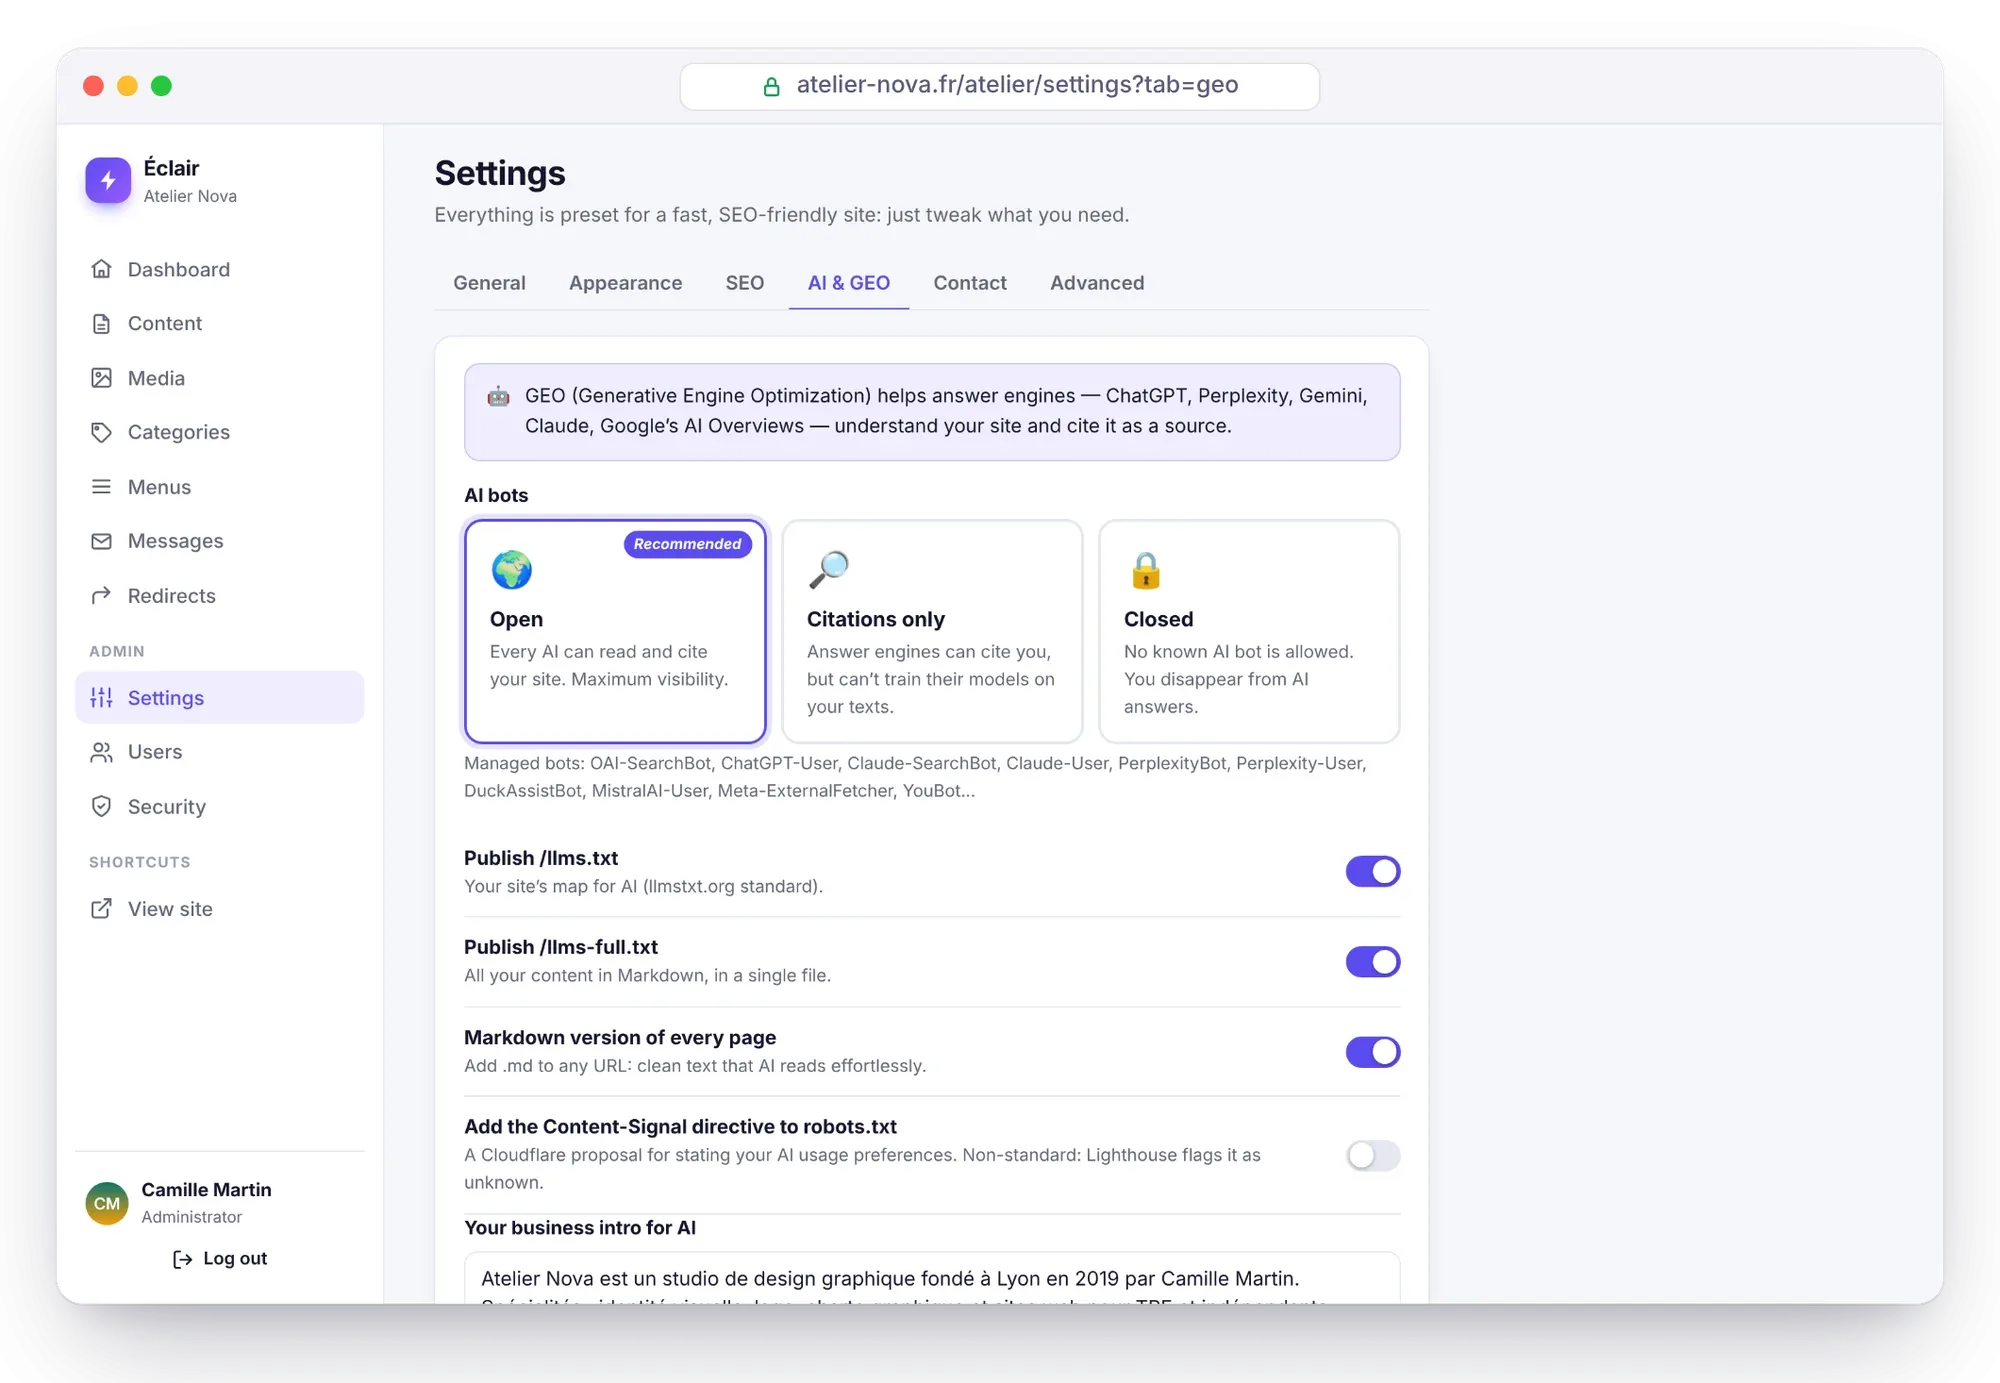The image size is (2000, 1383).
Task: Click the Media image icon
Action: pyautogui.click(x=101, y=378)
